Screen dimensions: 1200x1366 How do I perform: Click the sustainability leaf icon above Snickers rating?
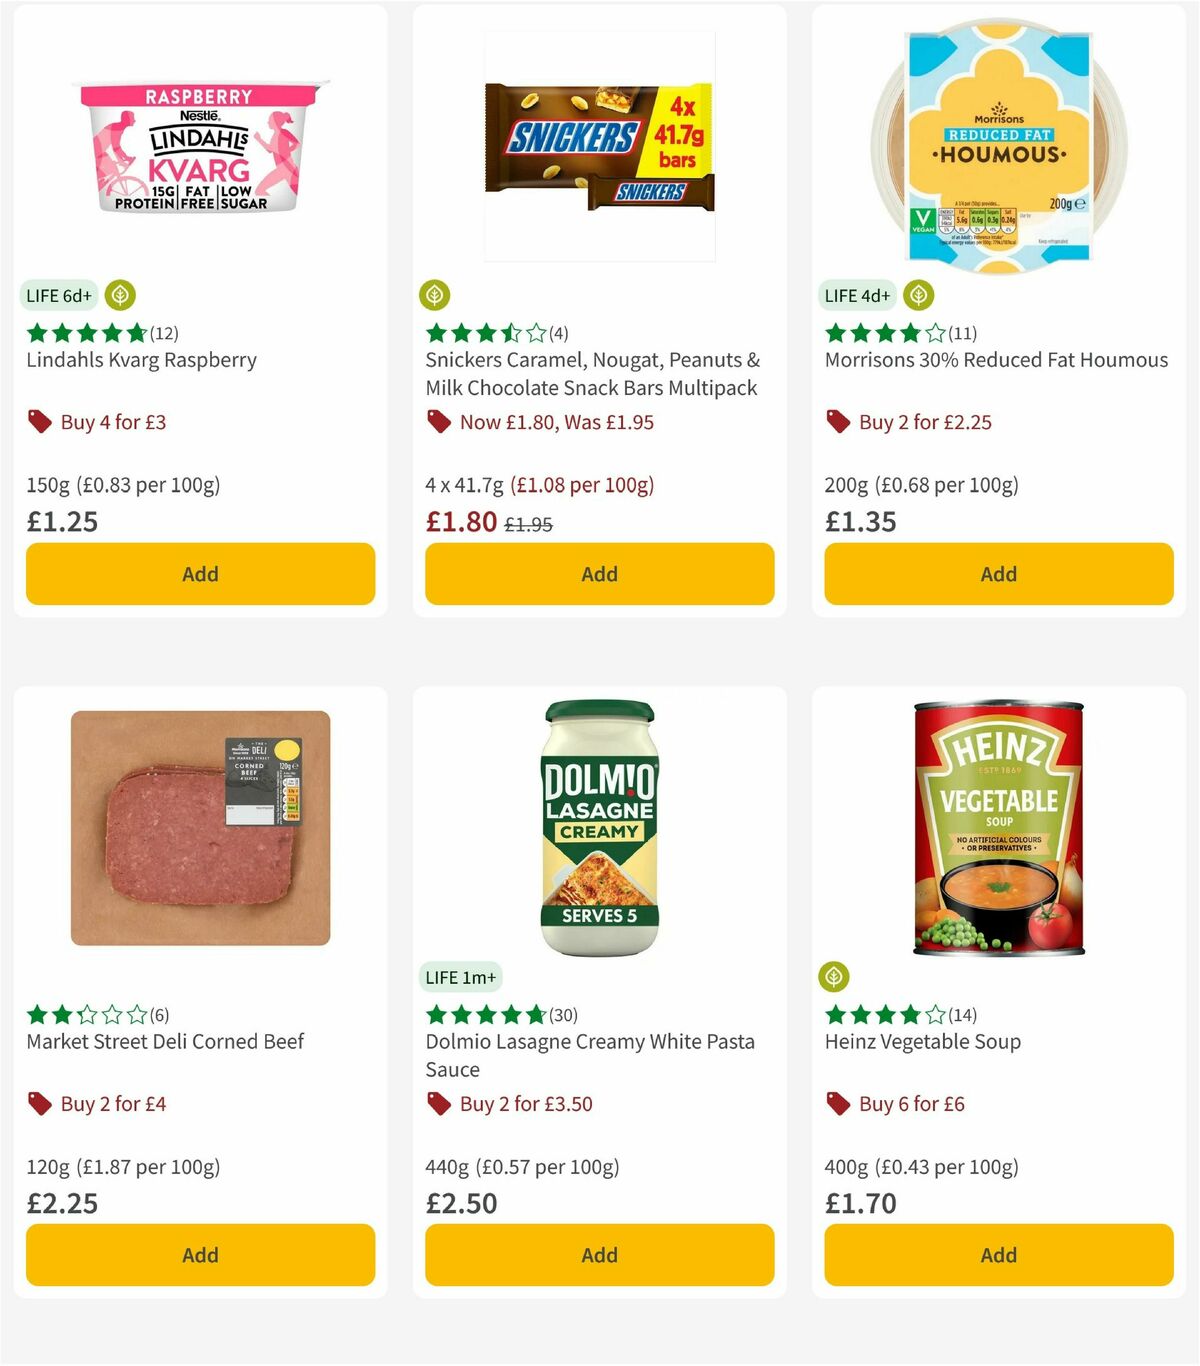tap(436, 295)
